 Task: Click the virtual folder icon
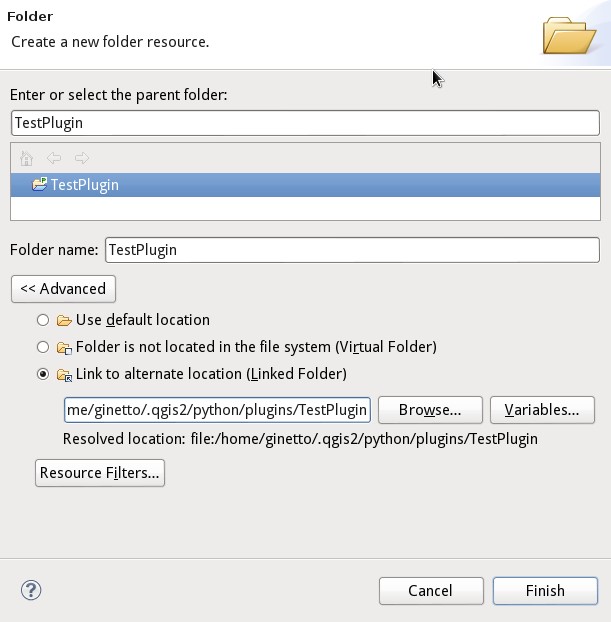coord(64,347)
